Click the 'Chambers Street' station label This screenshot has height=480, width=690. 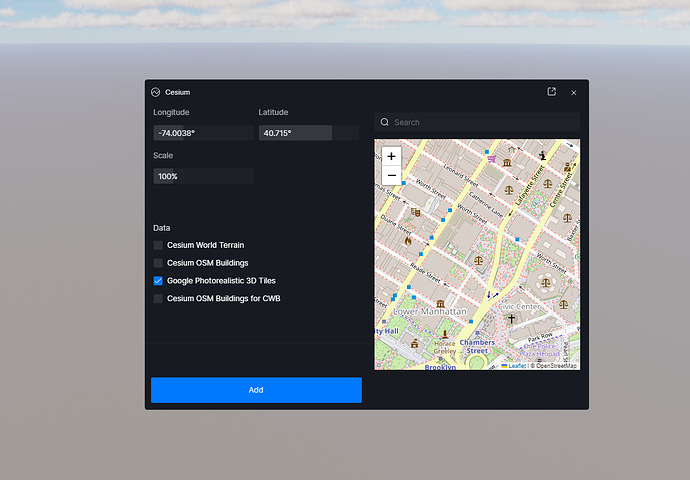[477, 346]
